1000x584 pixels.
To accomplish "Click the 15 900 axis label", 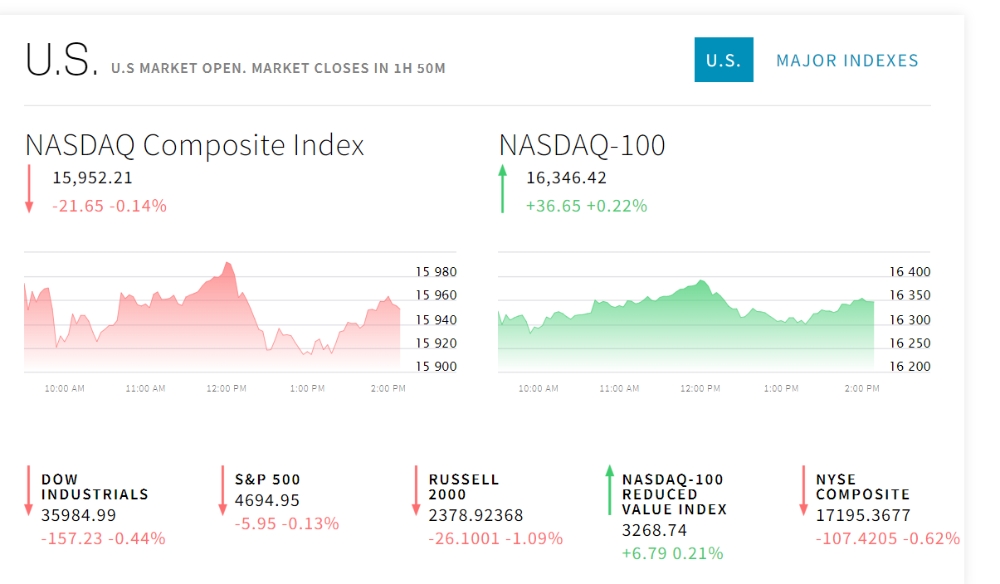I will point(436,367).
